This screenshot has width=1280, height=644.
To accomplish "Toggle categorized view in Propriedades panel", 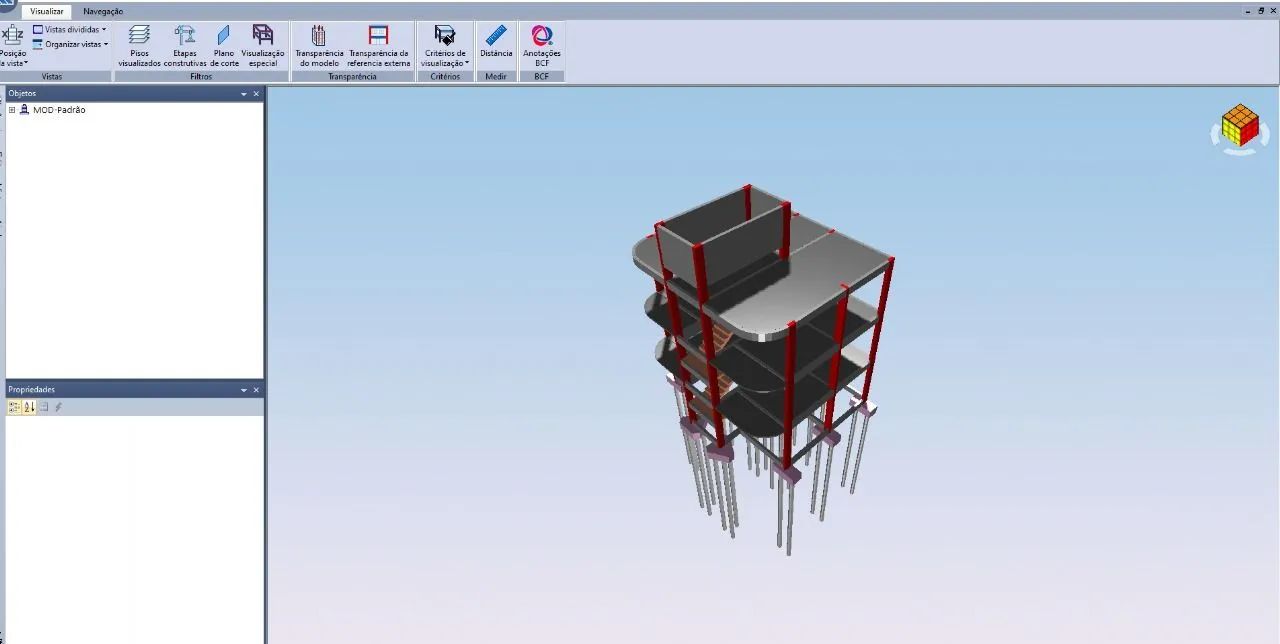I will (x=14, y=407).
